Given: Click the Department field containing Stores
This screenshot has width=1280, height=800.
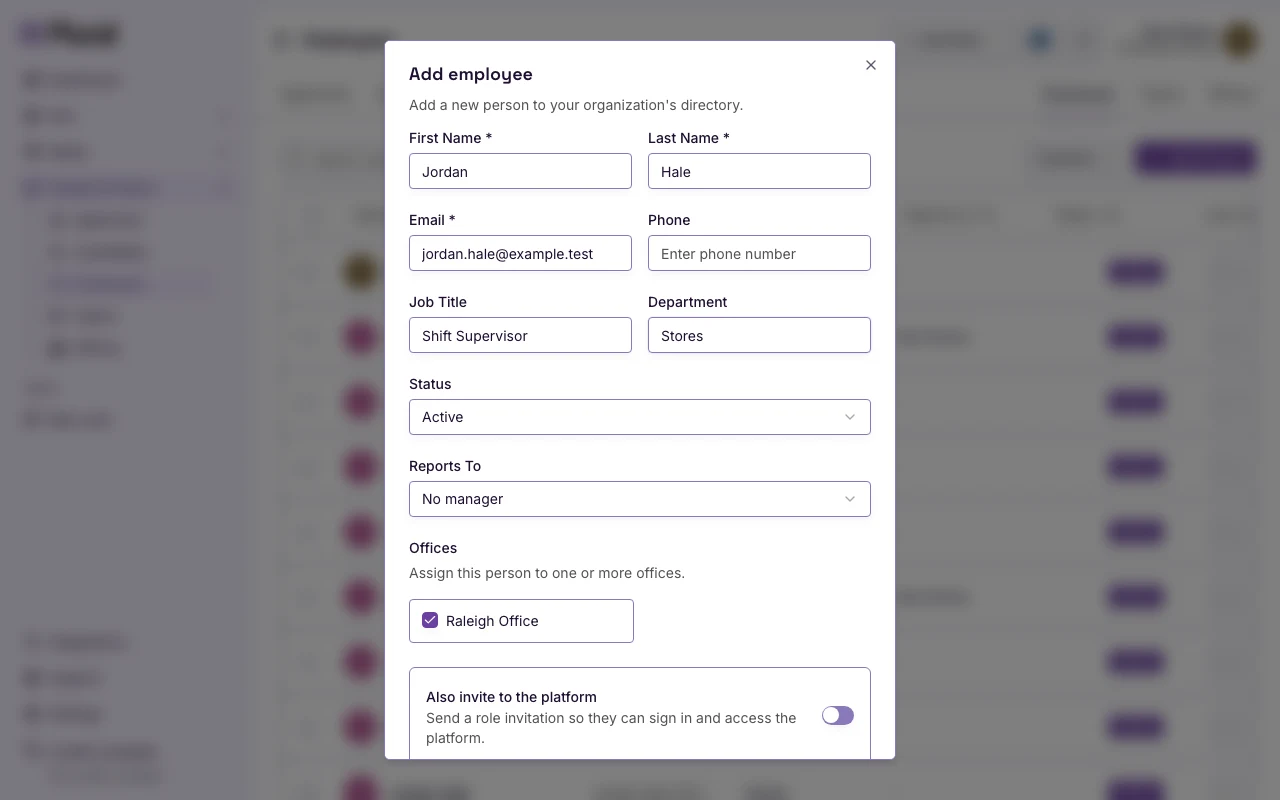Looking at the screenshot, I should click(759, 335).
